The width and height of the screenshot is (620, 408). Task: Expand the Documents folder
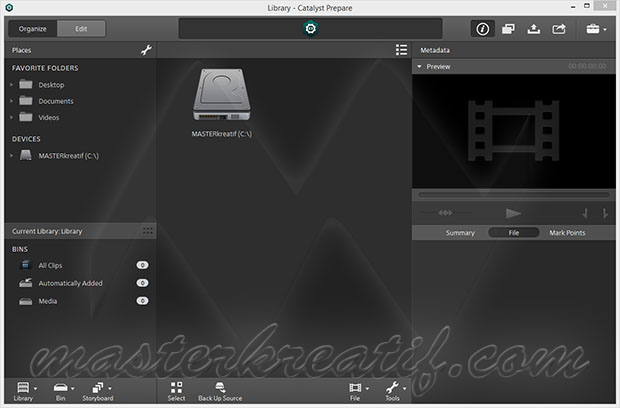(x=11, y=101)
